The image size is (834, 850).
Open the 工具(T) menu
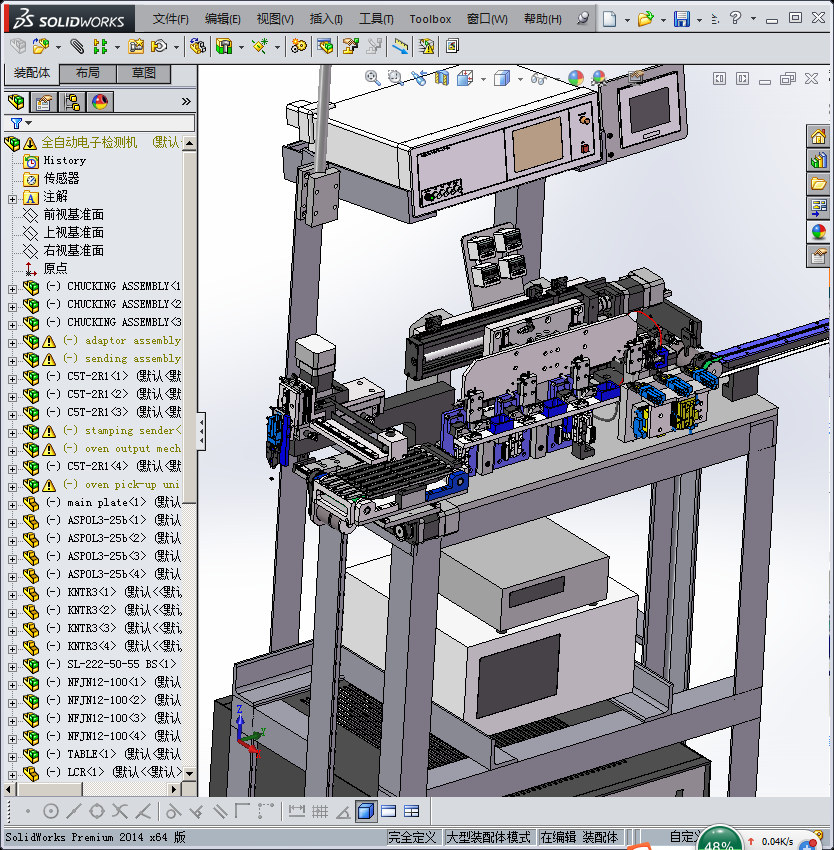[376, 19]
